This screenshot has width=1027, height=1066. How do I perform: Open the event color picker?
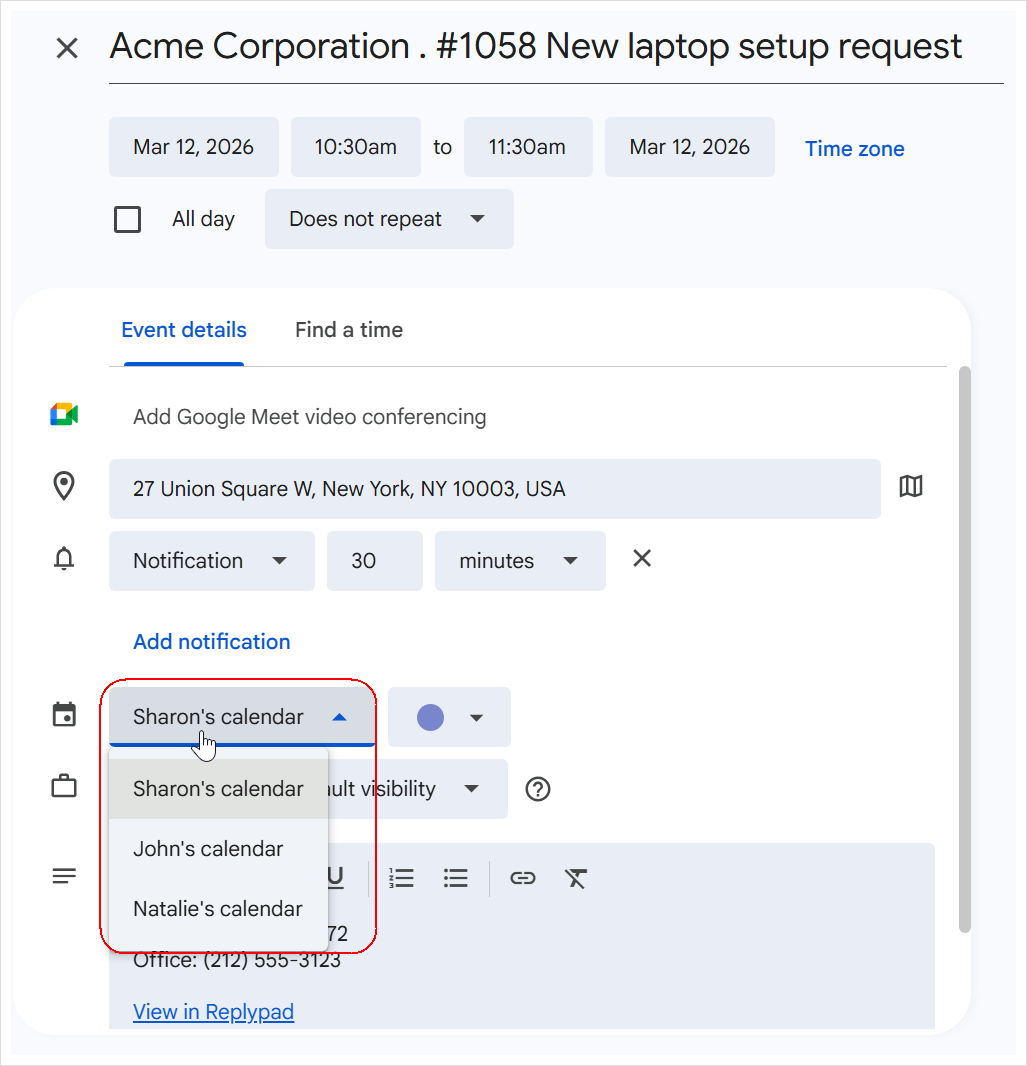449,717
